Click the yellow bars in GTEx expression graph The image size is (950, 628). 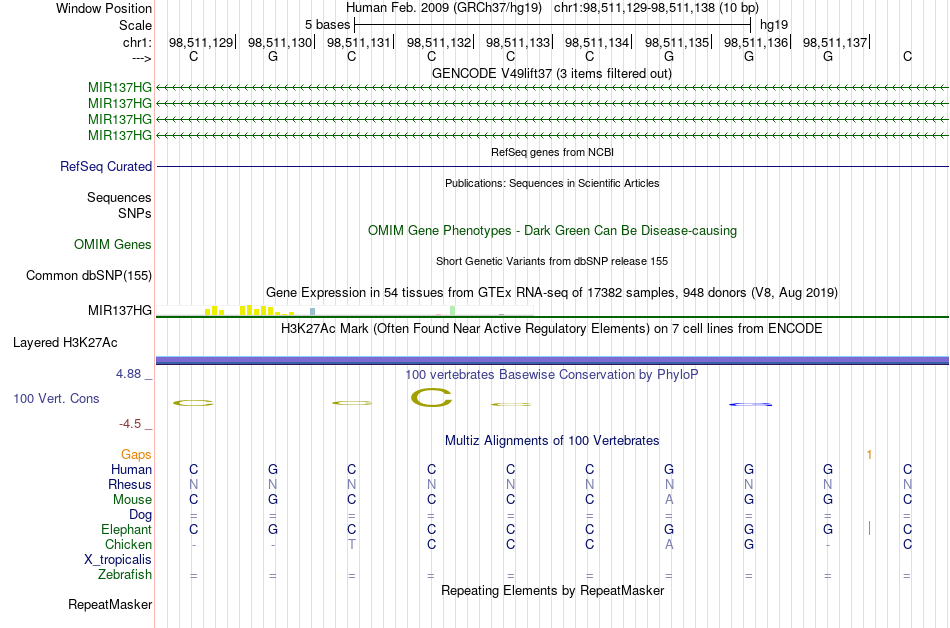tap(248, 311)
